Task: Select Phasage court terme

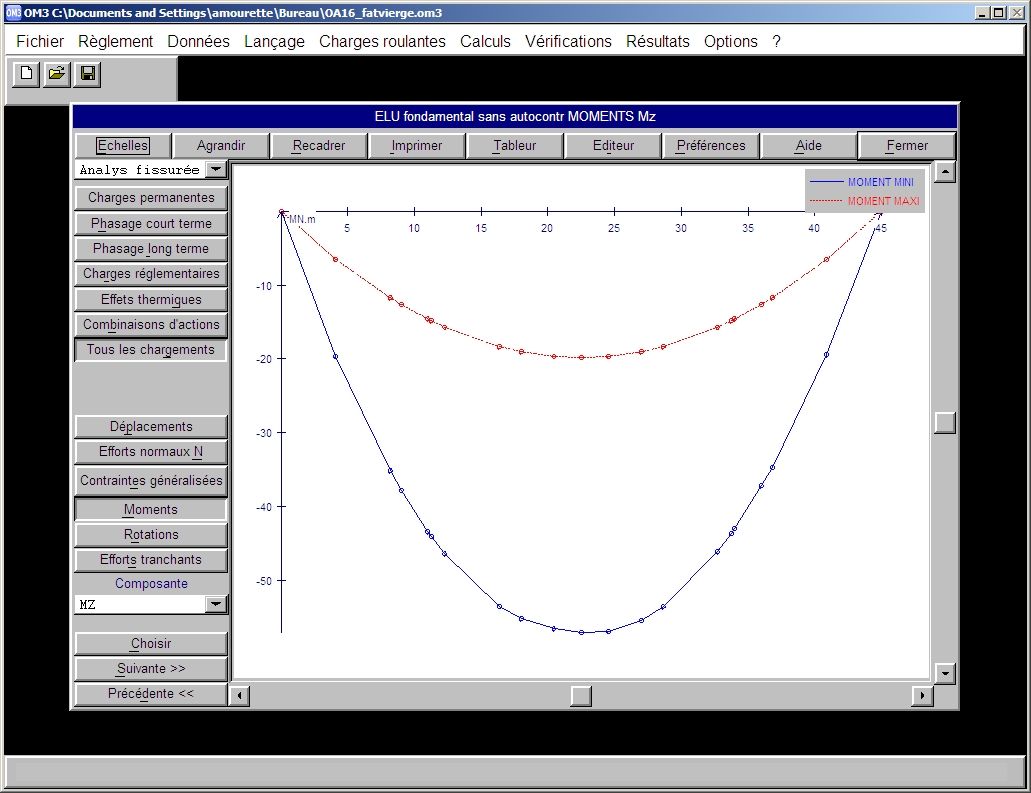Action: 151,224
